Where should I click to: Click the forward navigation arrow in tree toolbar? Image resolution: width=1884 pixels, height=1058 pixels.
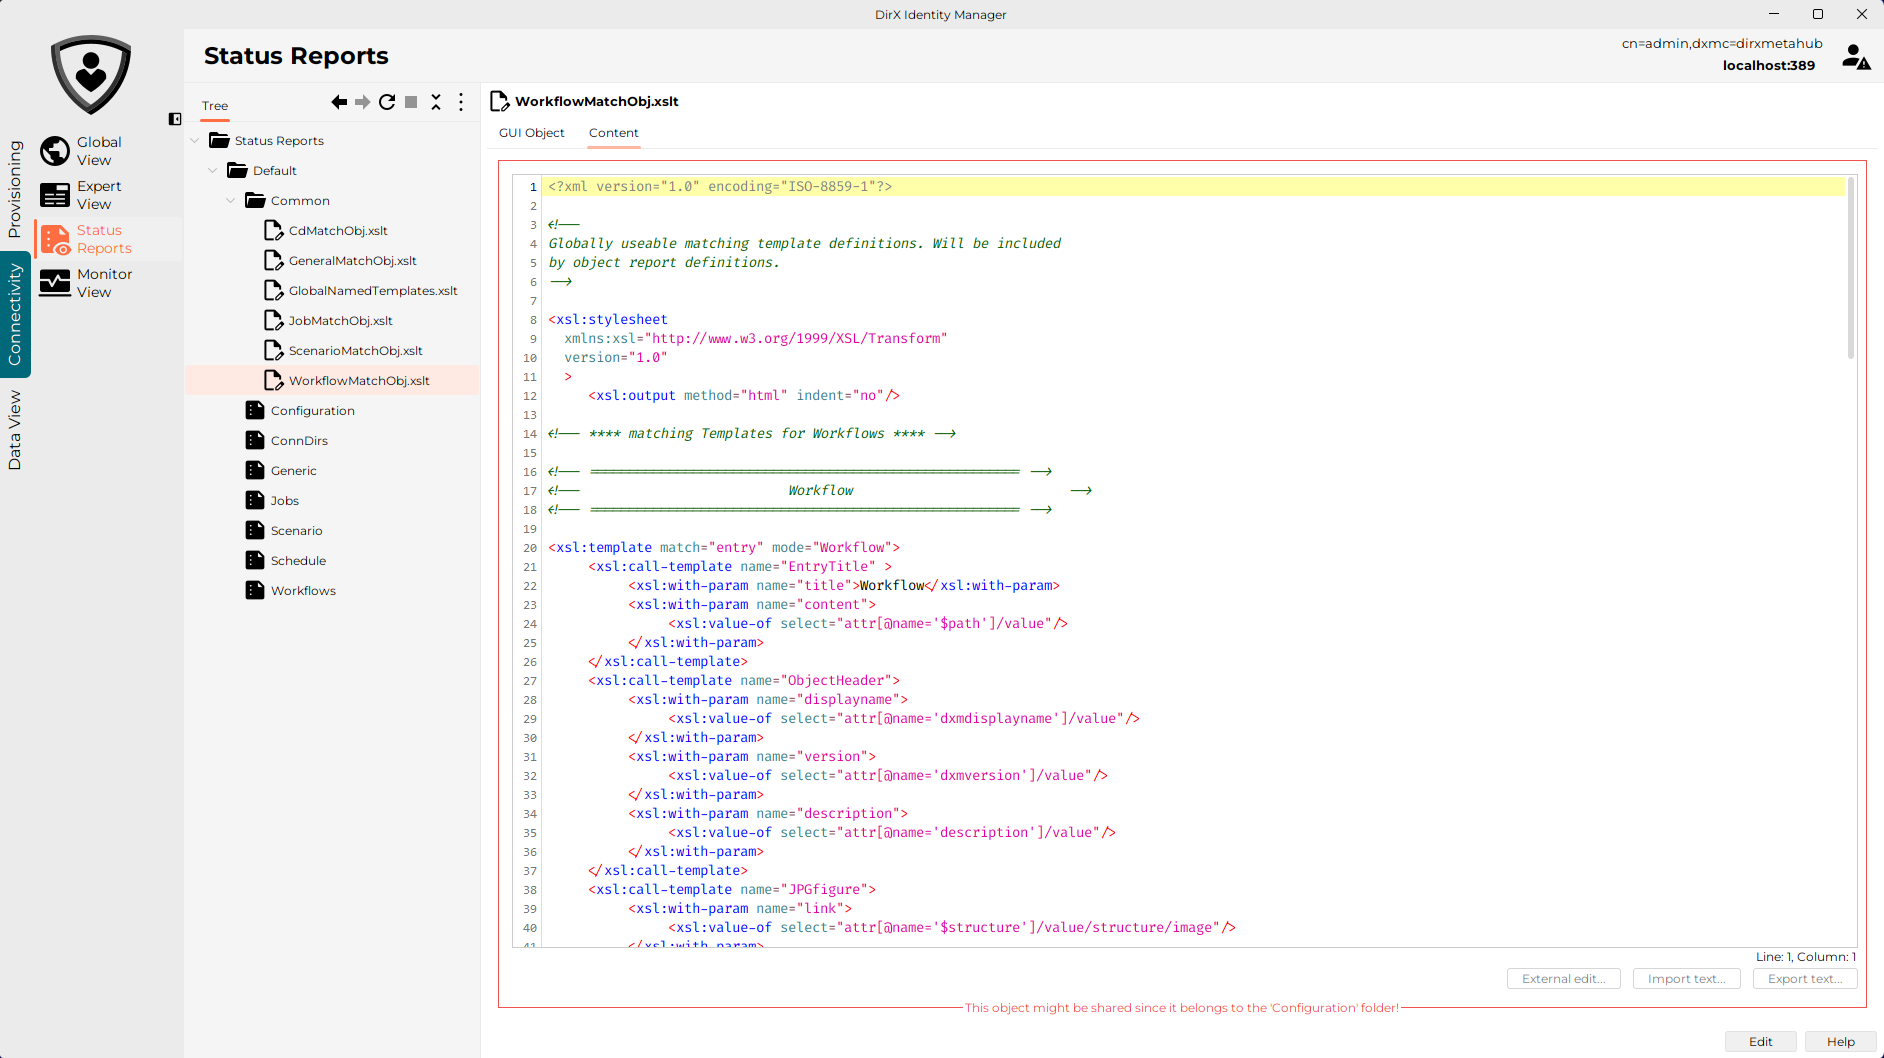[363, 102]
